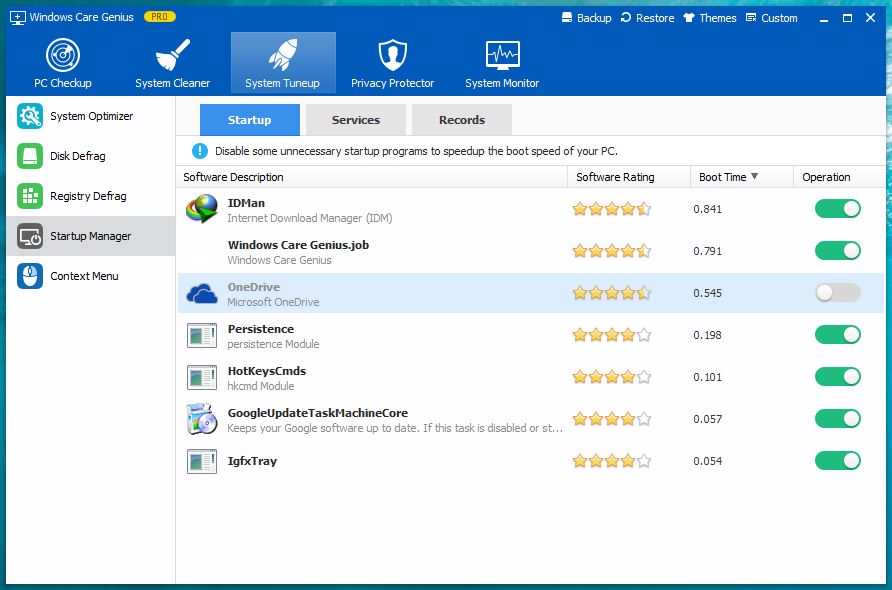Click the Restore circular arrow icon

tap(626, 17)
